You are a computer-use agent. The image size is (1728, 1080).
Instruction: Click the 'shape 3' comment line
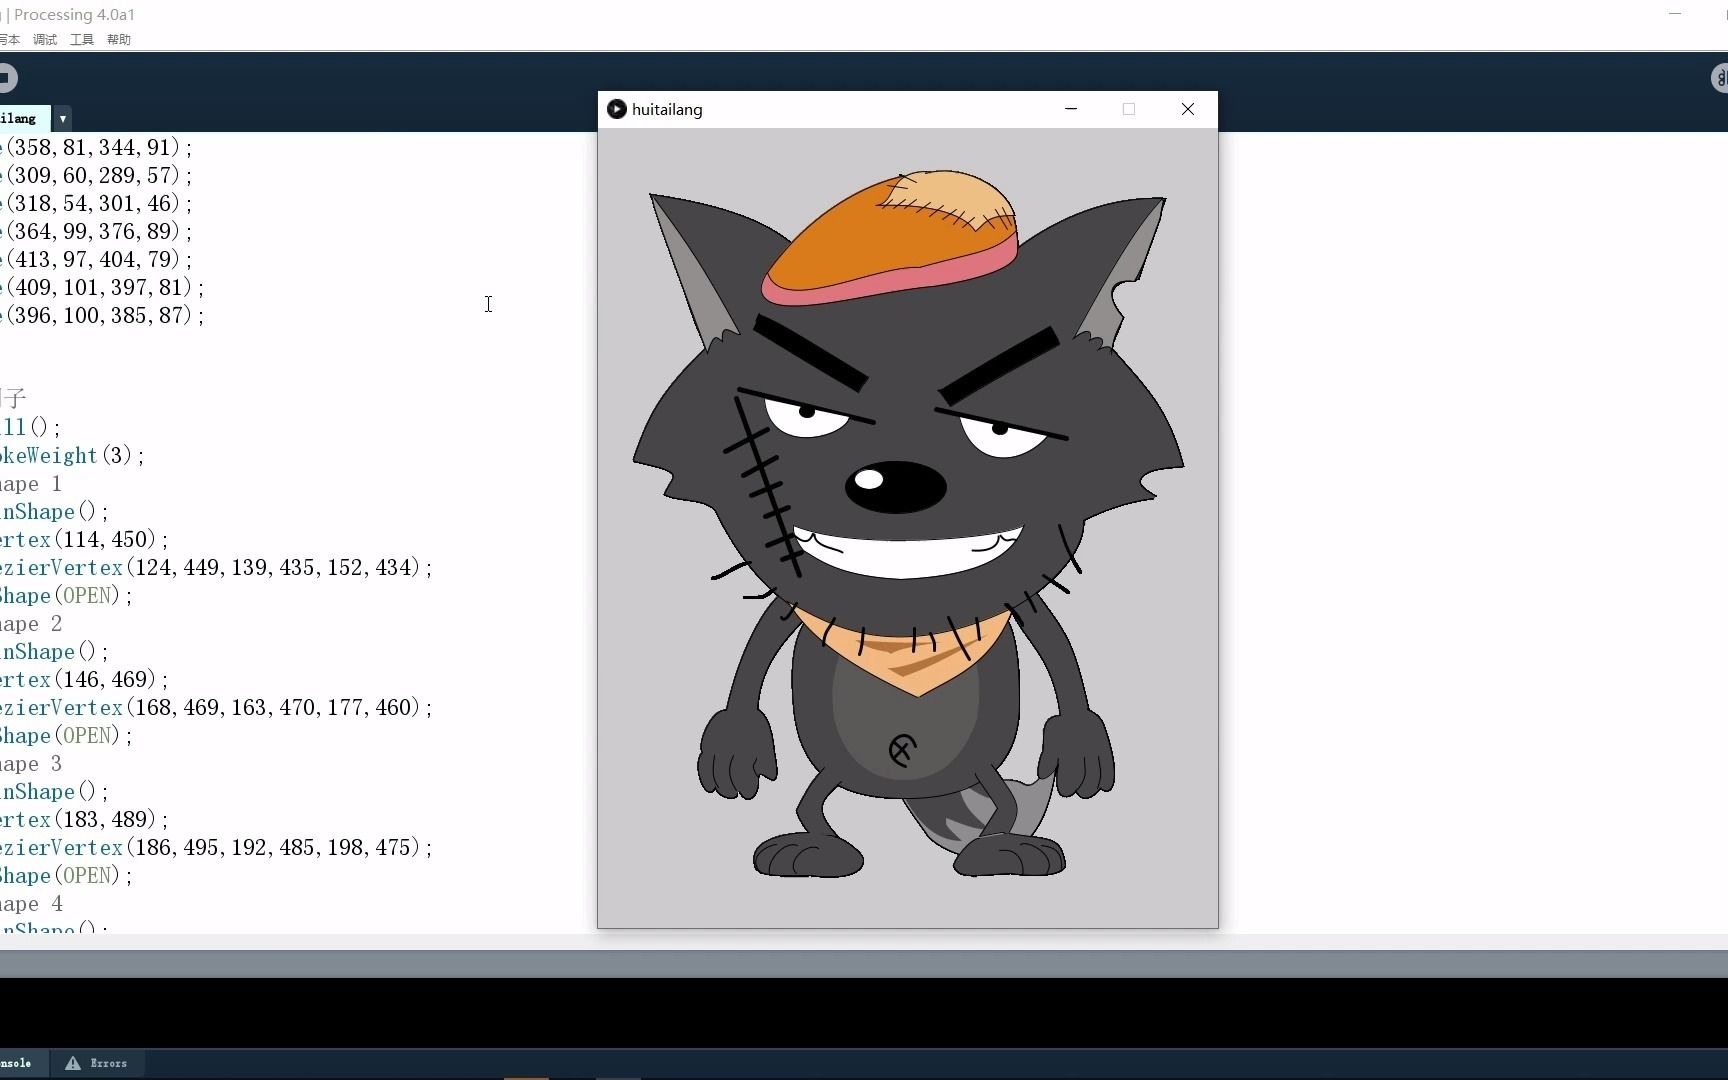coord(31,763)
